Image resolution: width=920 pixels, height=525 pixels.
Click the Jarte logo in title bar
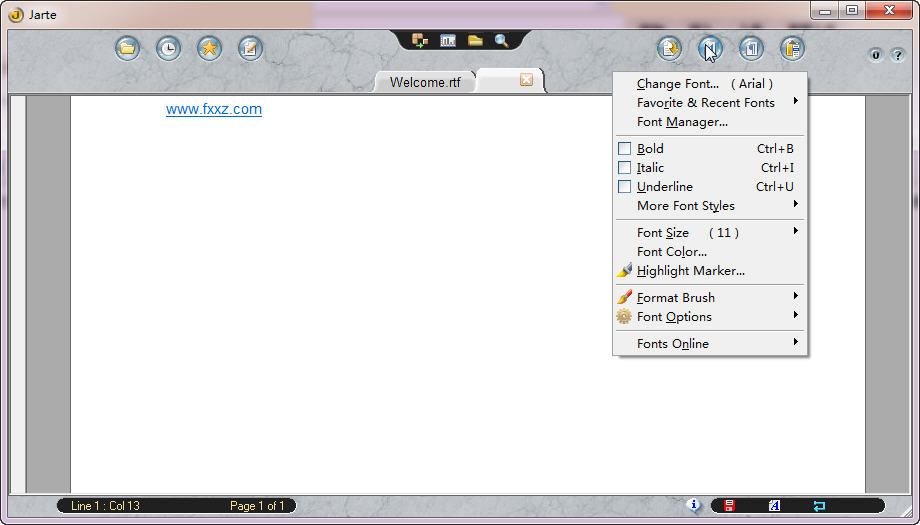(x=16, y=15)
